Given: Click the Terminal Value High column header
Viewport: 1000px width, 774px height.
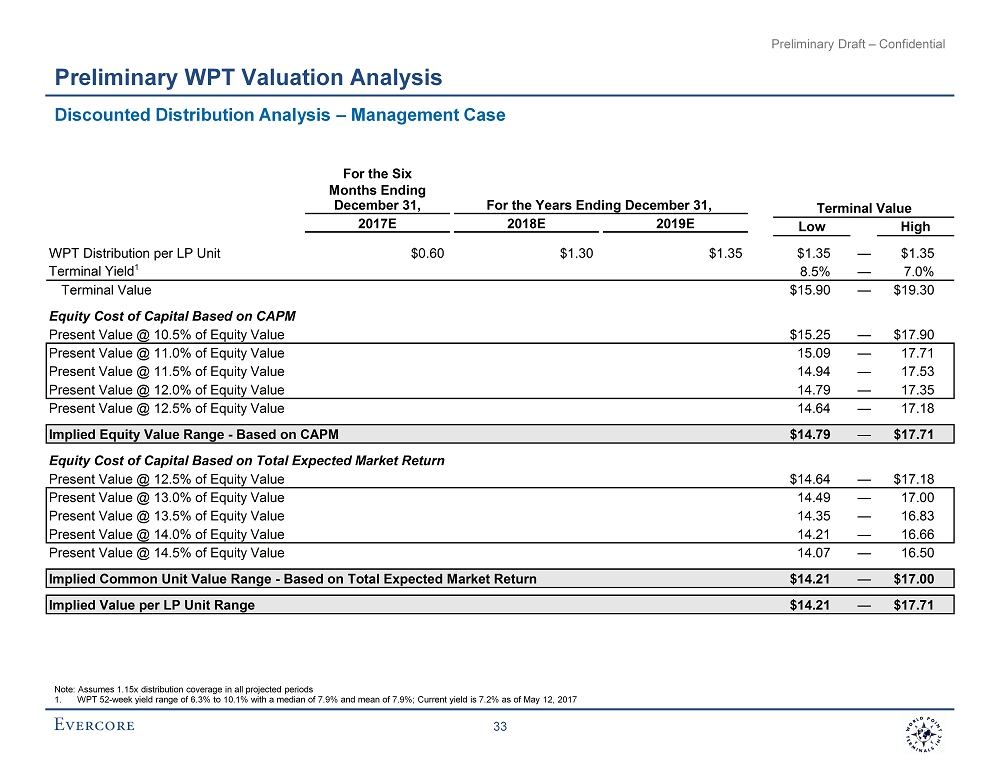Looking at the screenshot, I should 915,227.
